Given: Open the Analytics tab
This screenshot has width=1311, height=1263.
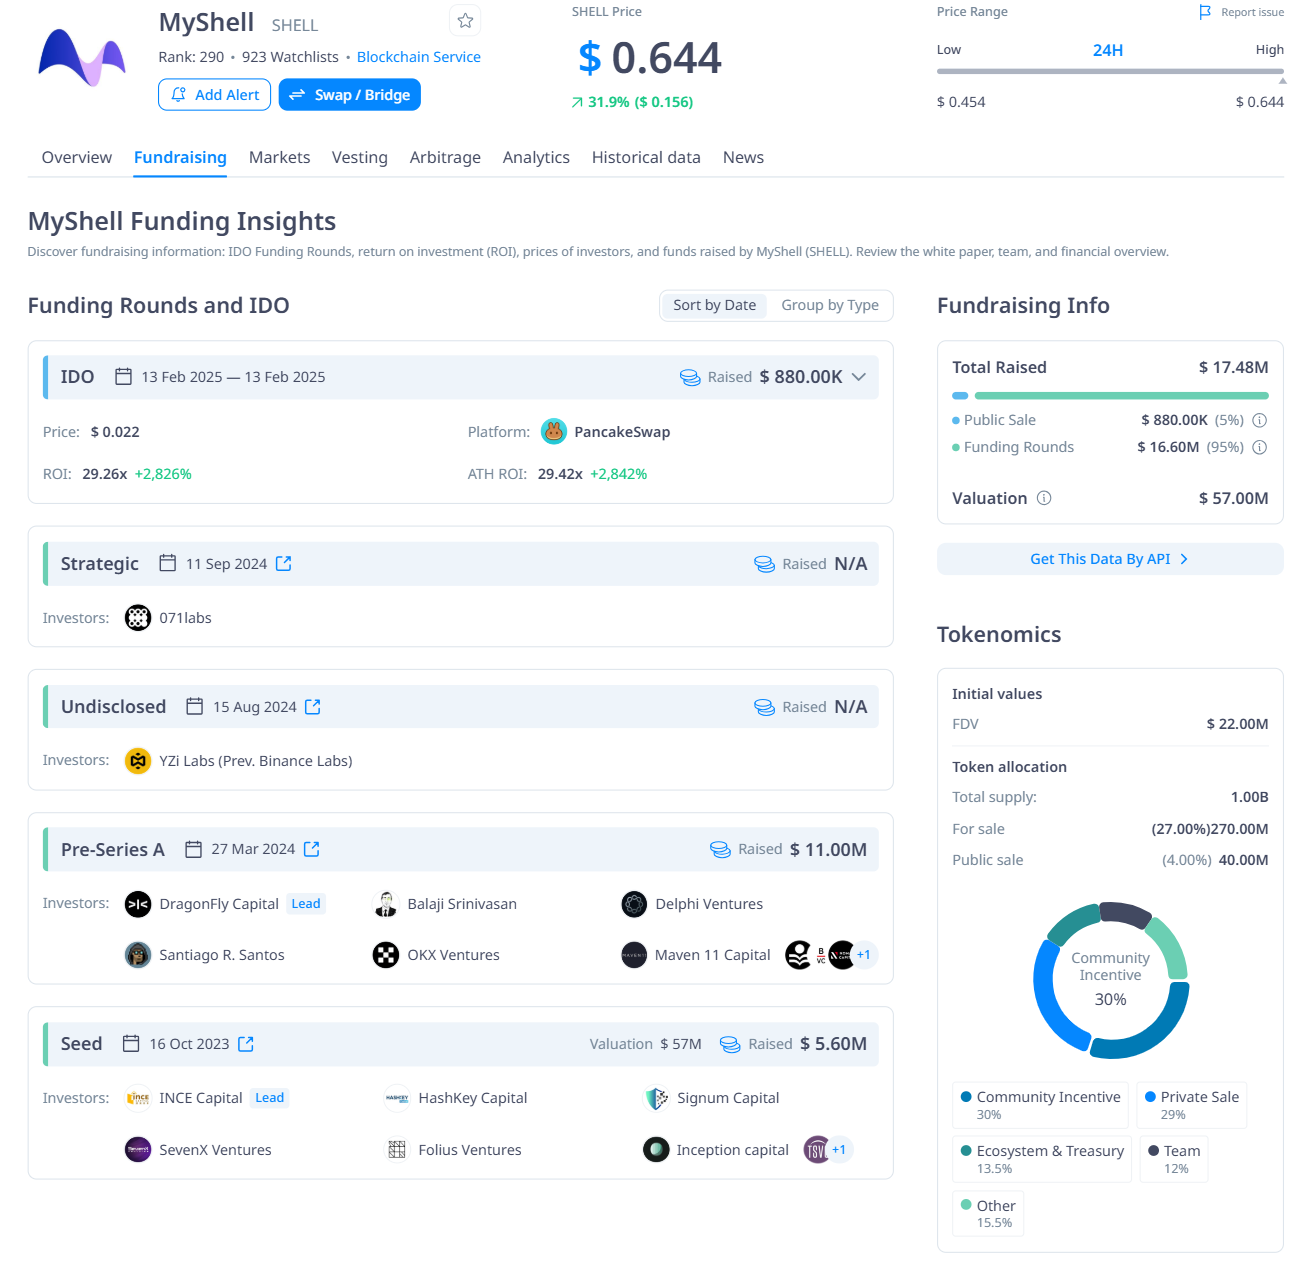Looking at the screenshot, I should tap(536, 157).
